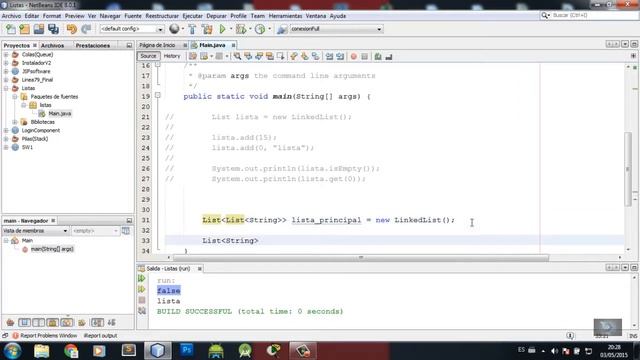Run the project with green play icon

pyautogui.click(x=222, y=29)
